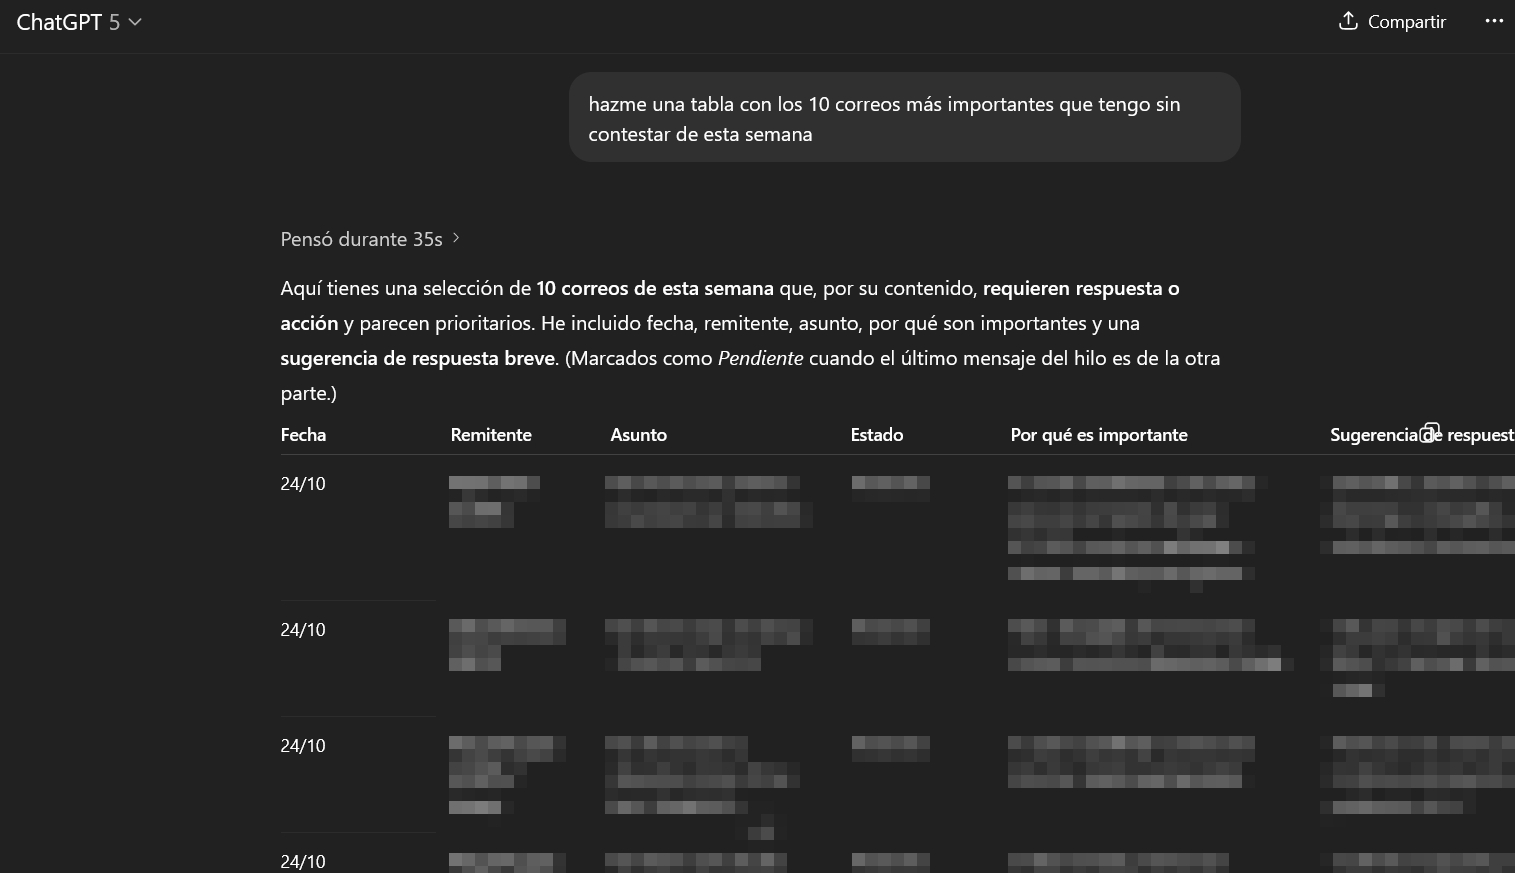Click the bold '10 correos de esta semana' text

point(654,289)
